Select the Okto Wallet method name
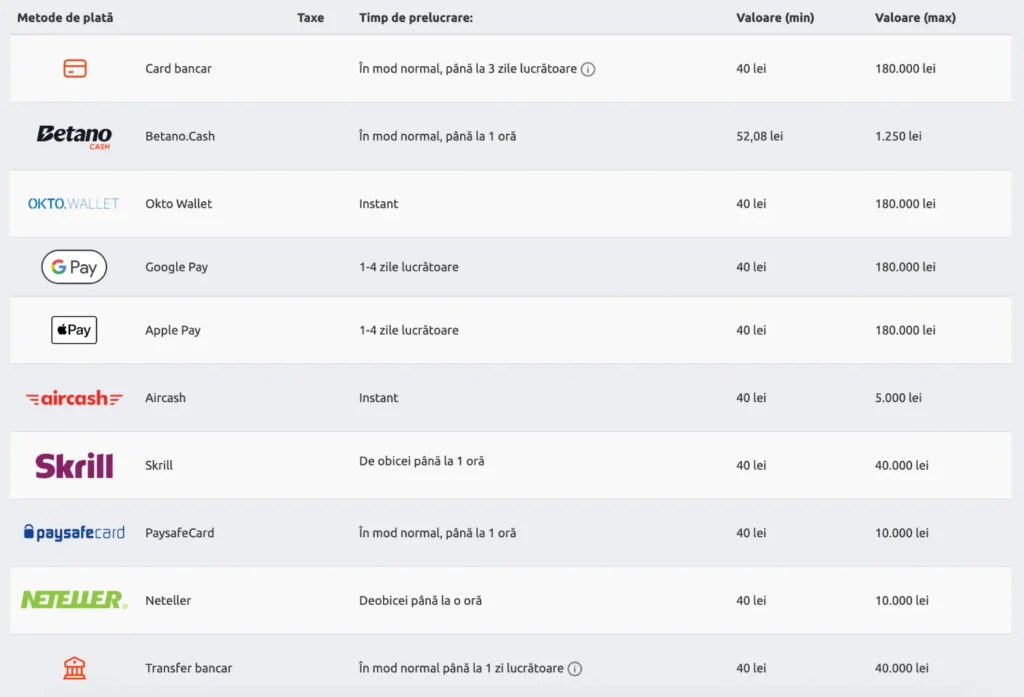This screenshot has height=697, width=1024. 179,204
